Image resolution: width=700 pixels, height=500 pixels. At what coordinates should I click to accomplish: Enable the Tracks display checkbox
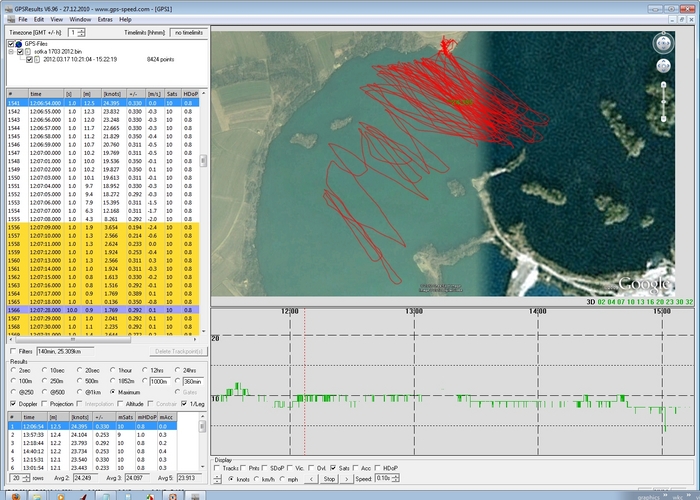coord(217,468)
